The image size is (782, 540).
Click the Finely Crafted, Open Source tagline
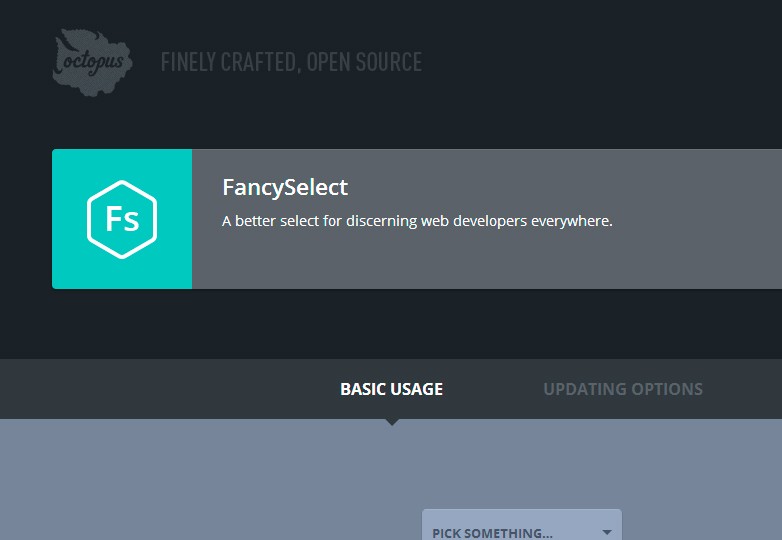(x=291, y=62)
